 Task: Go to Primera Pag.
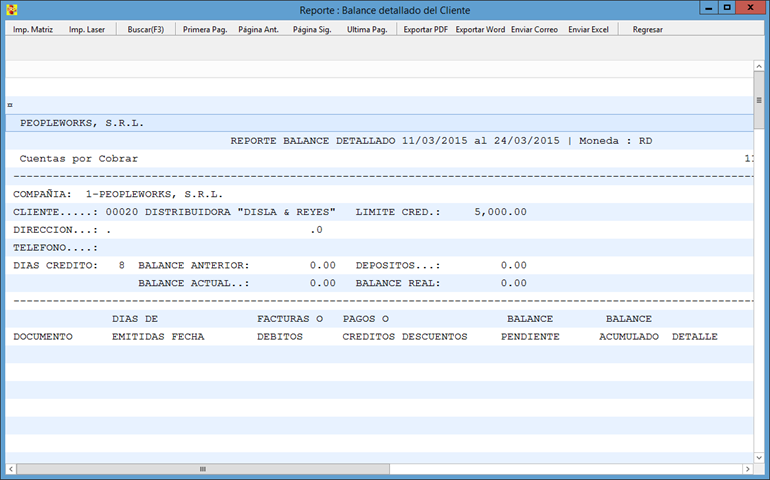coord(205,30)
